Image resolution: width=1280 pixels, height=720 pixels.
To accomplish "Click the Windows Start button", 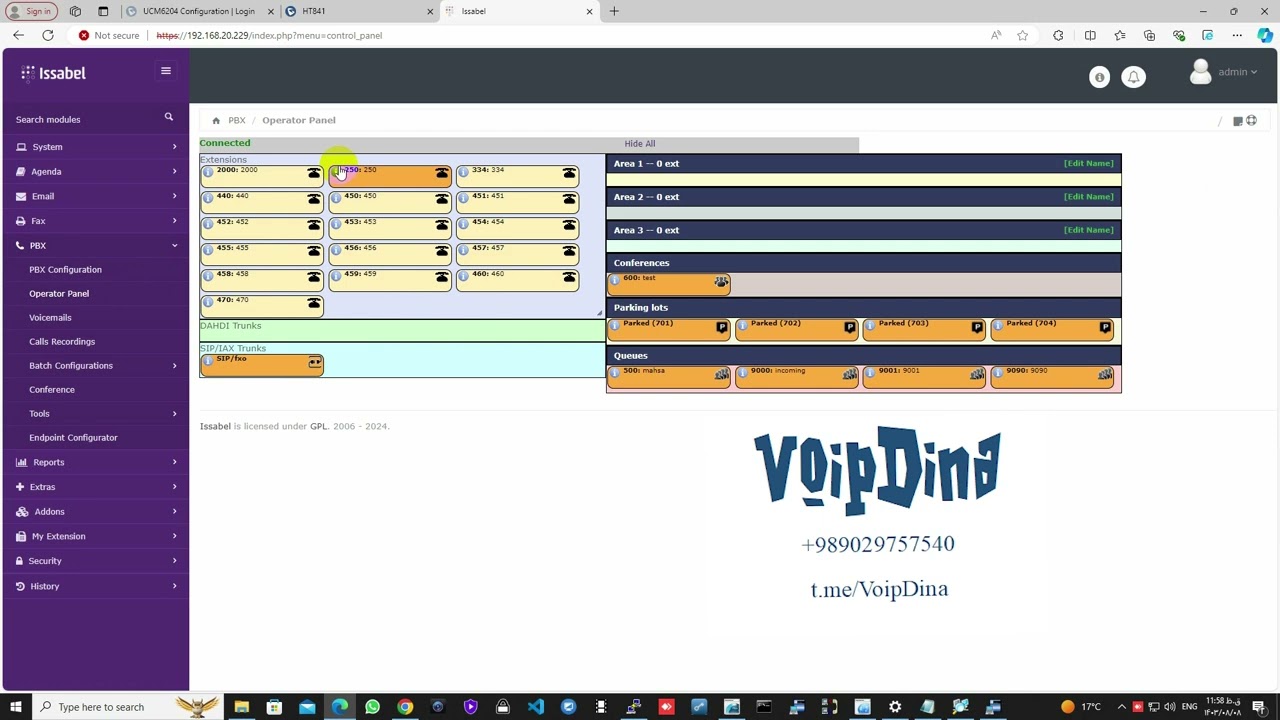I will tap(16, 707).
